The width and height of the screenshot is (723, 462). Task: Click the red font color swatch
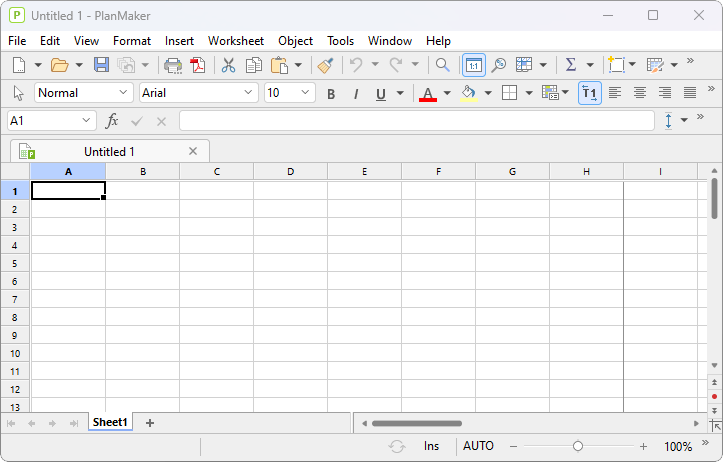(x=428, y=94)
